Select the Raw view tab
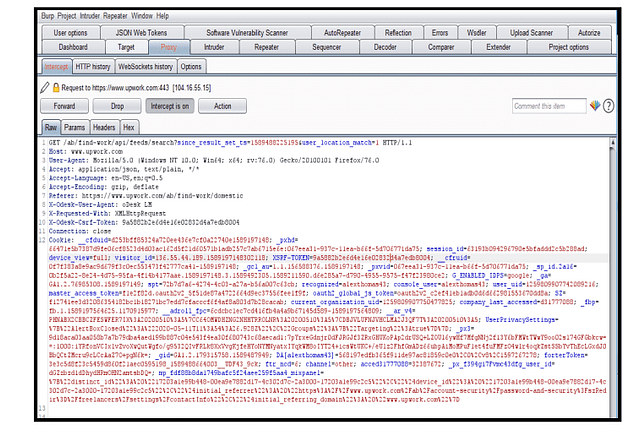This screenshot has width=640, height=441. 51,127
